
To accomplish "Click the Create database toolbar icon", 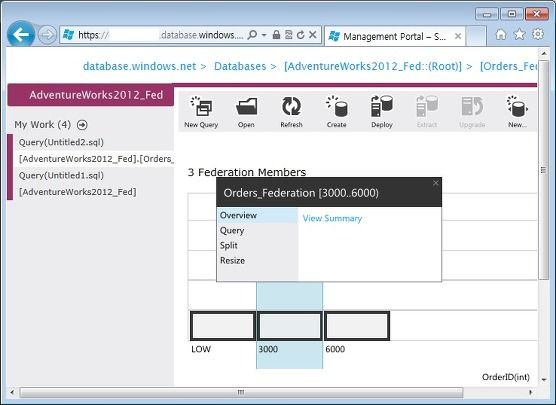I will (336, 112).
